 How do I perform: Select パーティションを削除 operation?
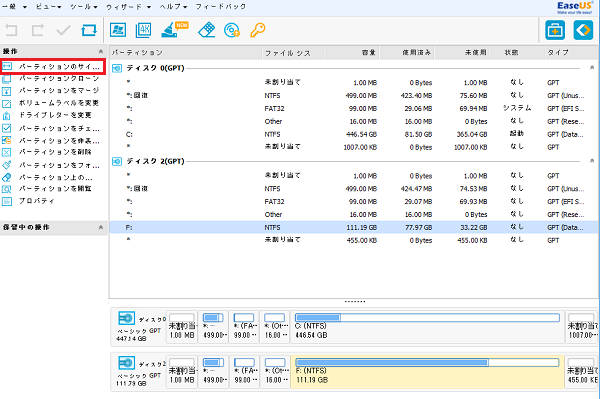coord(48,152)
